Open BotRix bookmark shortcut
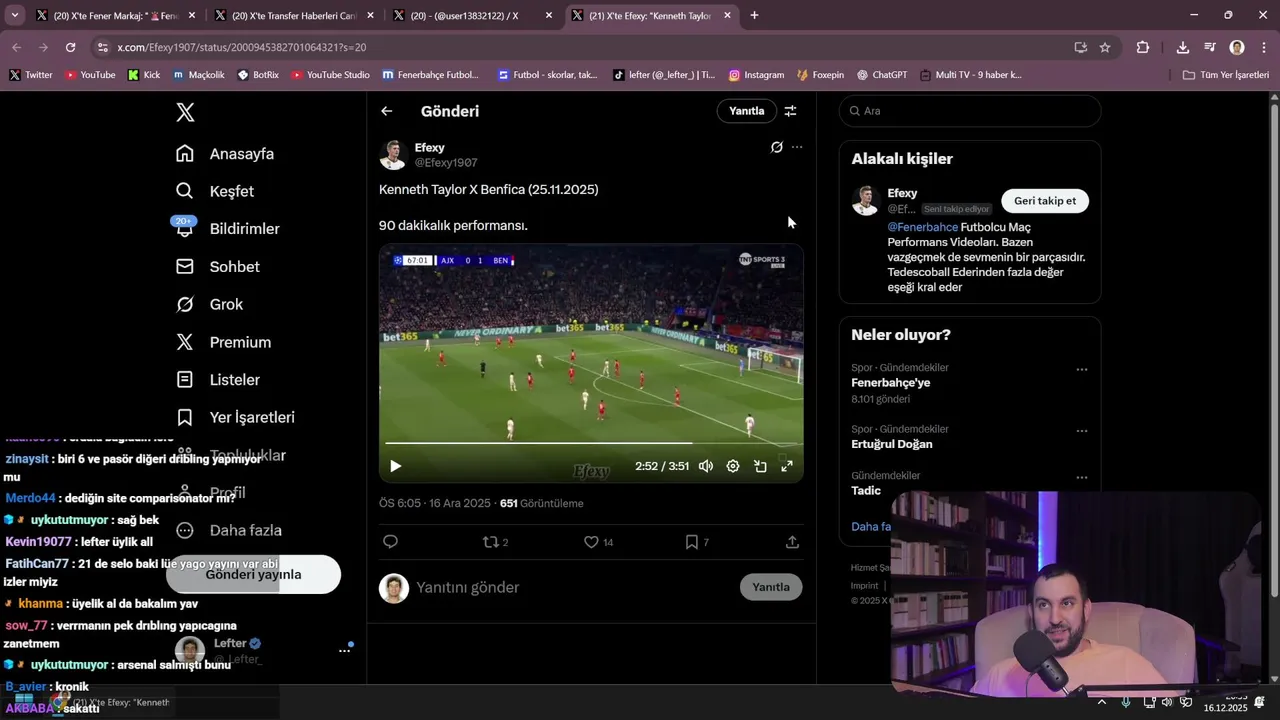The image size is (1280, 720). (x=258, y=75)
